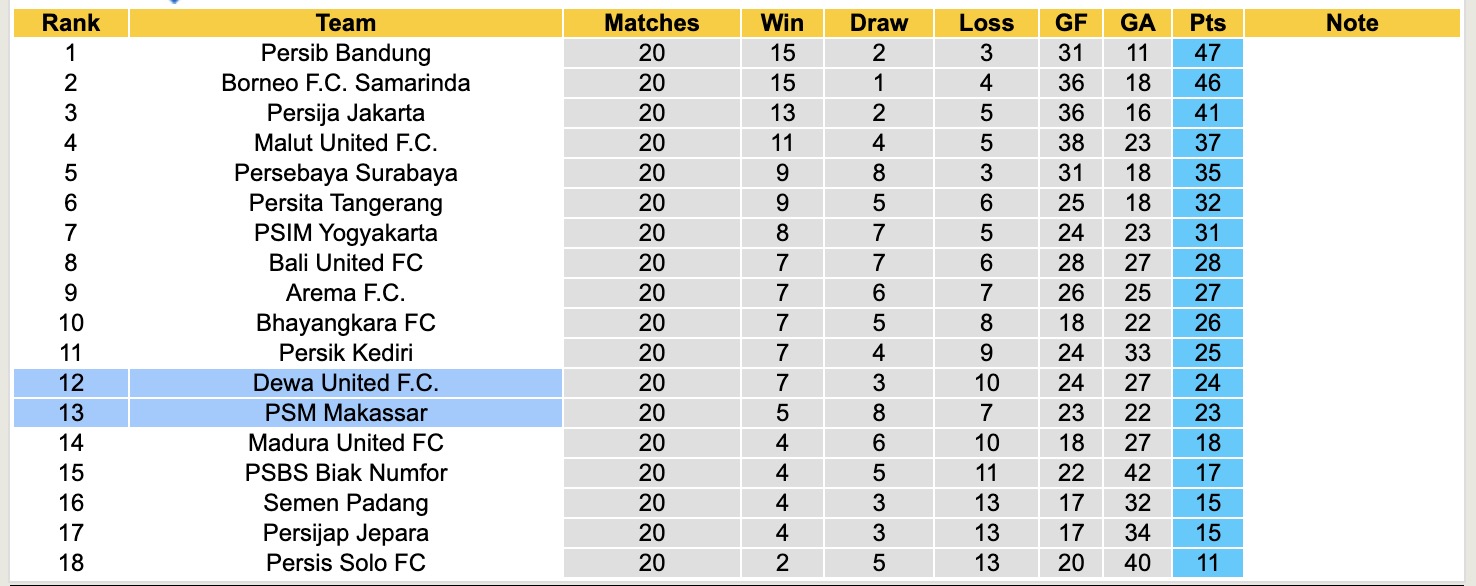Click the highlighted Dewa United F.C. row name

click(x=345, y=383)
